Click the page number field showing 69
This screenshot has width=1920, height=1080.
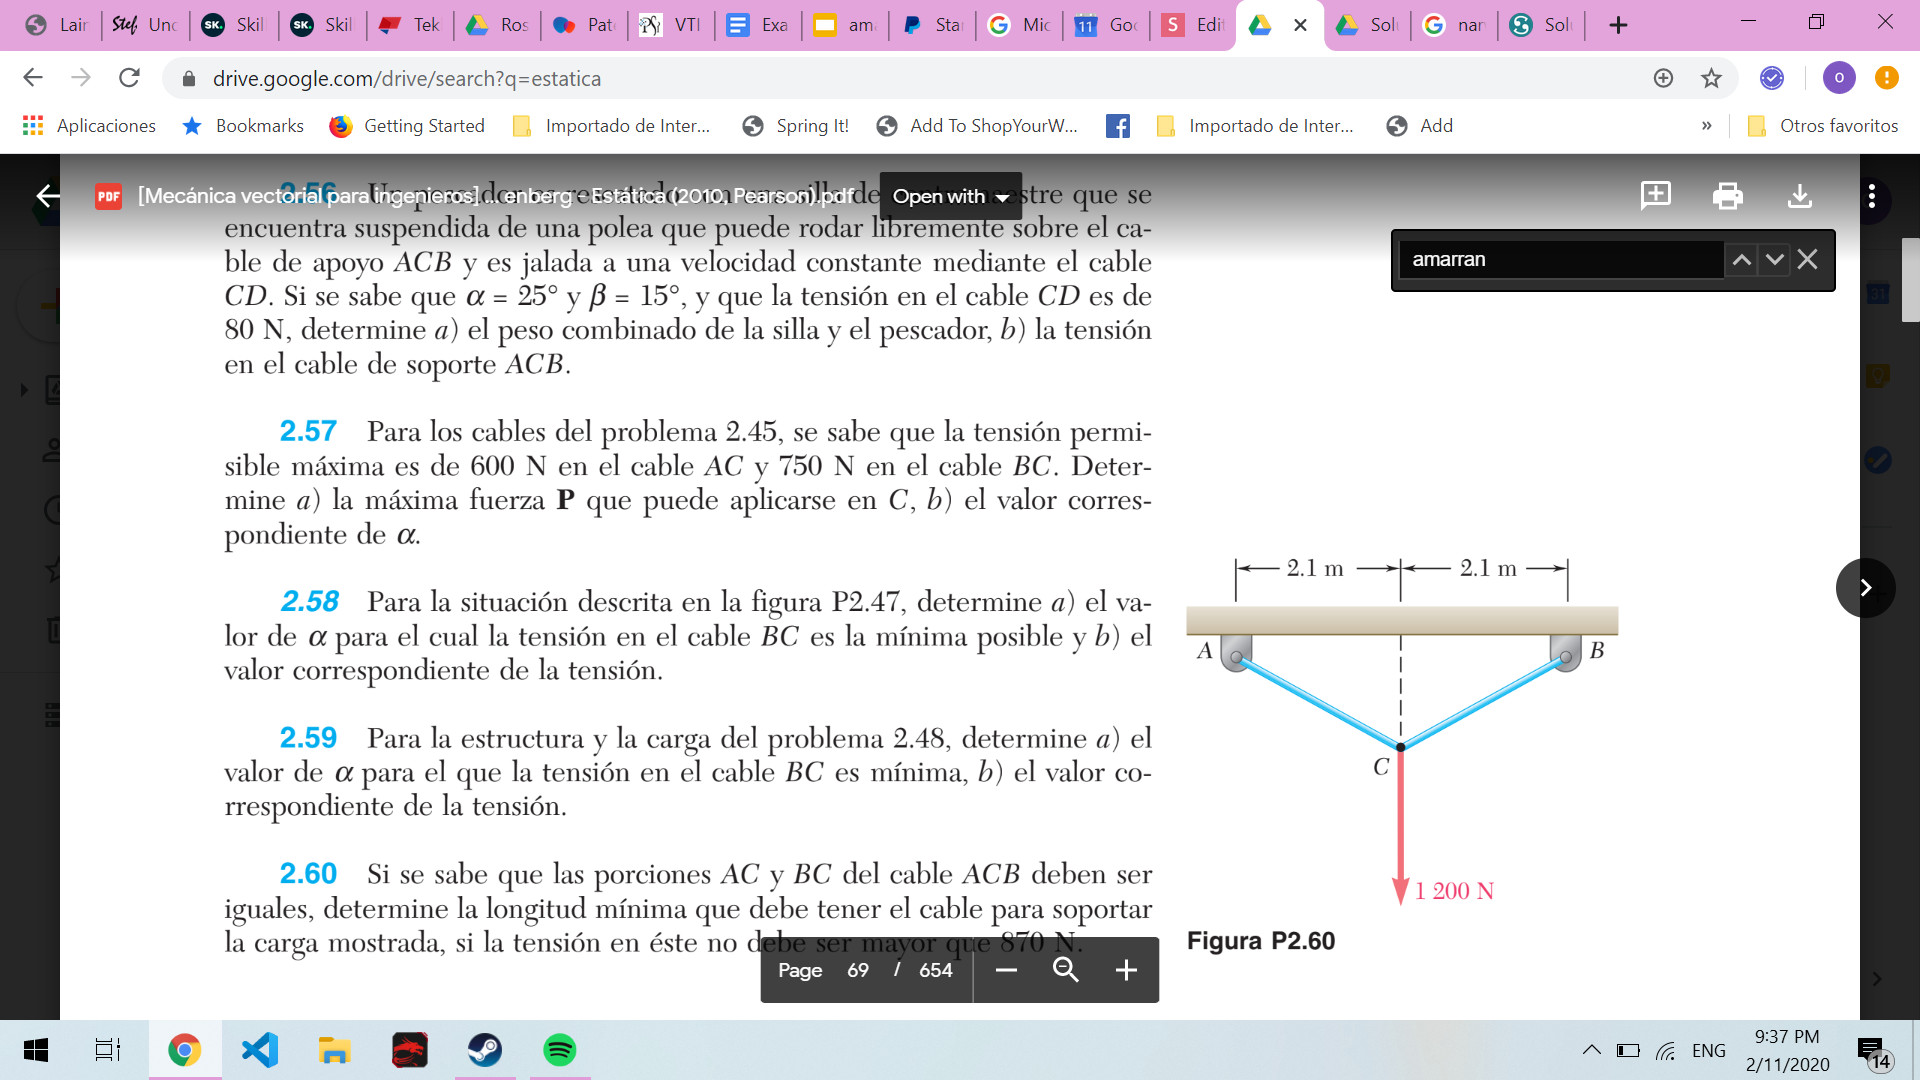pos(858,970)
